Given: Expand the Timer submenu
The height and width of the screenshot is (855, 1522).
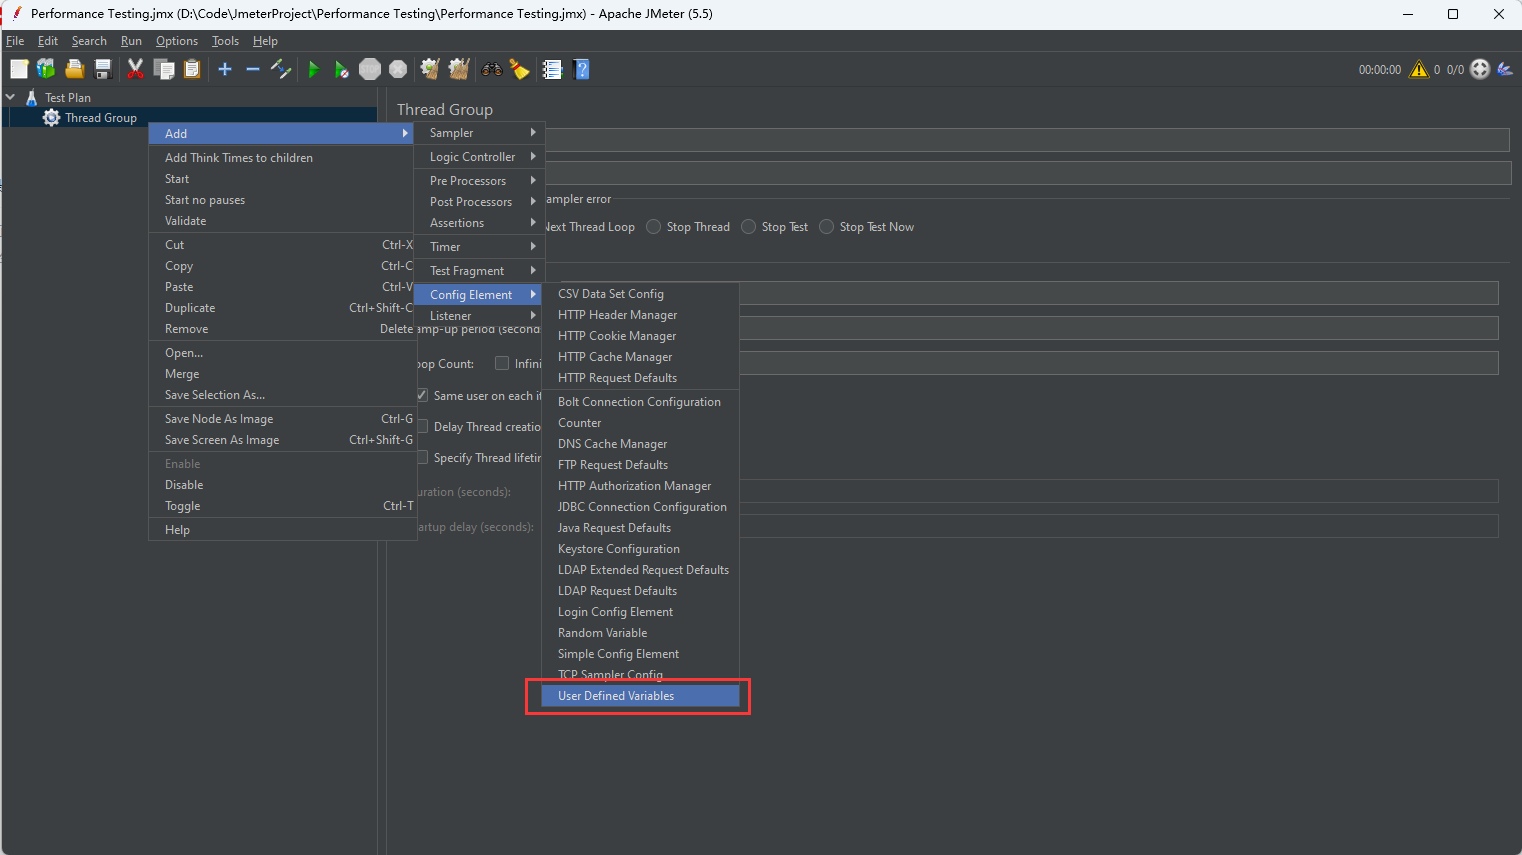Looking at the screenshot, I should pyautogui.click(x=480, y=247).
